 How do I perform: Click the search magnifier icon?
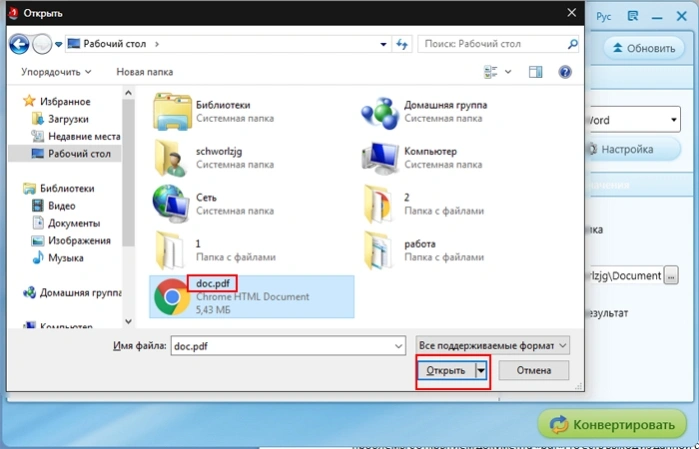pos(572,44)
